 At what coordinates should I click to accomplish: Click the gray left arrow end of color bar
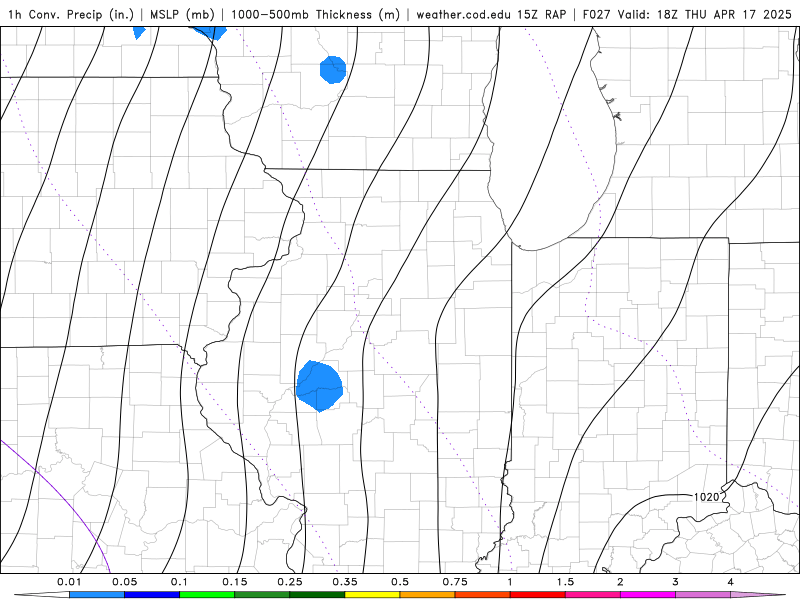click(42, 595)
